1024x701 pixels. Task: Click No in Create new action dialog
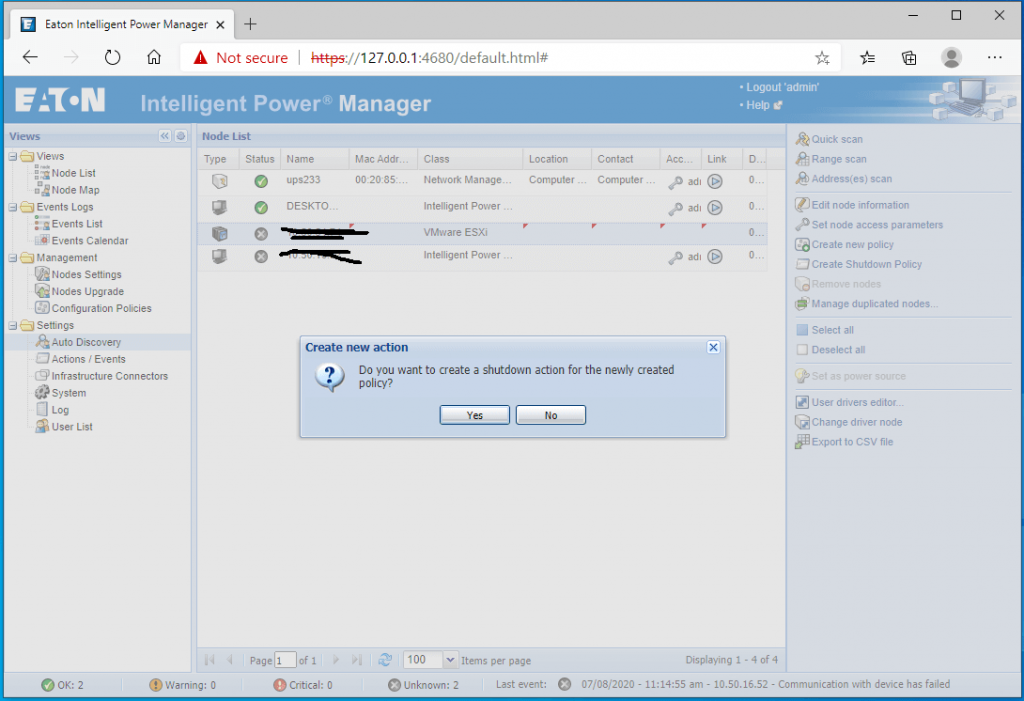coord(551,415)
